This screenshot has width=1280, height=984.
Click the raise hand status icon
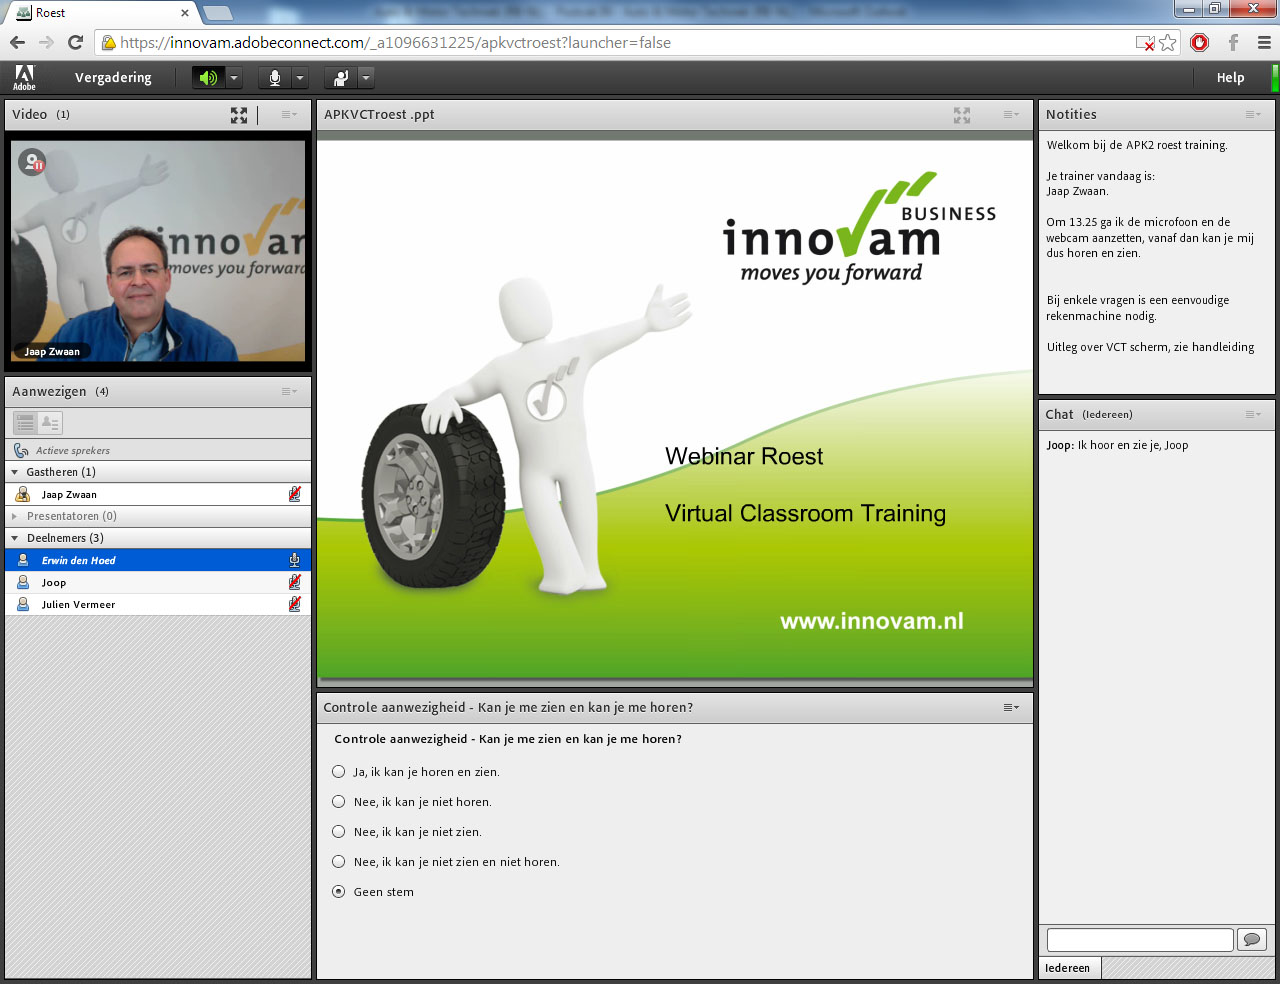[x=342, y=78]
